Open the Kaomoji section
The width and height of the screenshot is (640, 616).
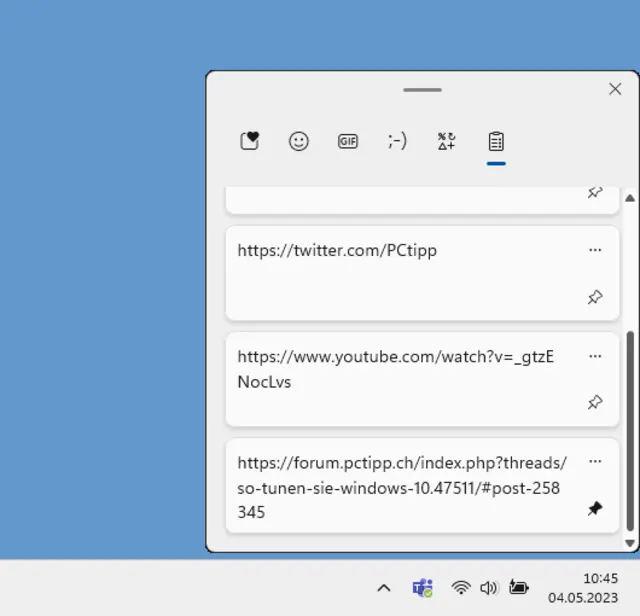tap(397, 141)
